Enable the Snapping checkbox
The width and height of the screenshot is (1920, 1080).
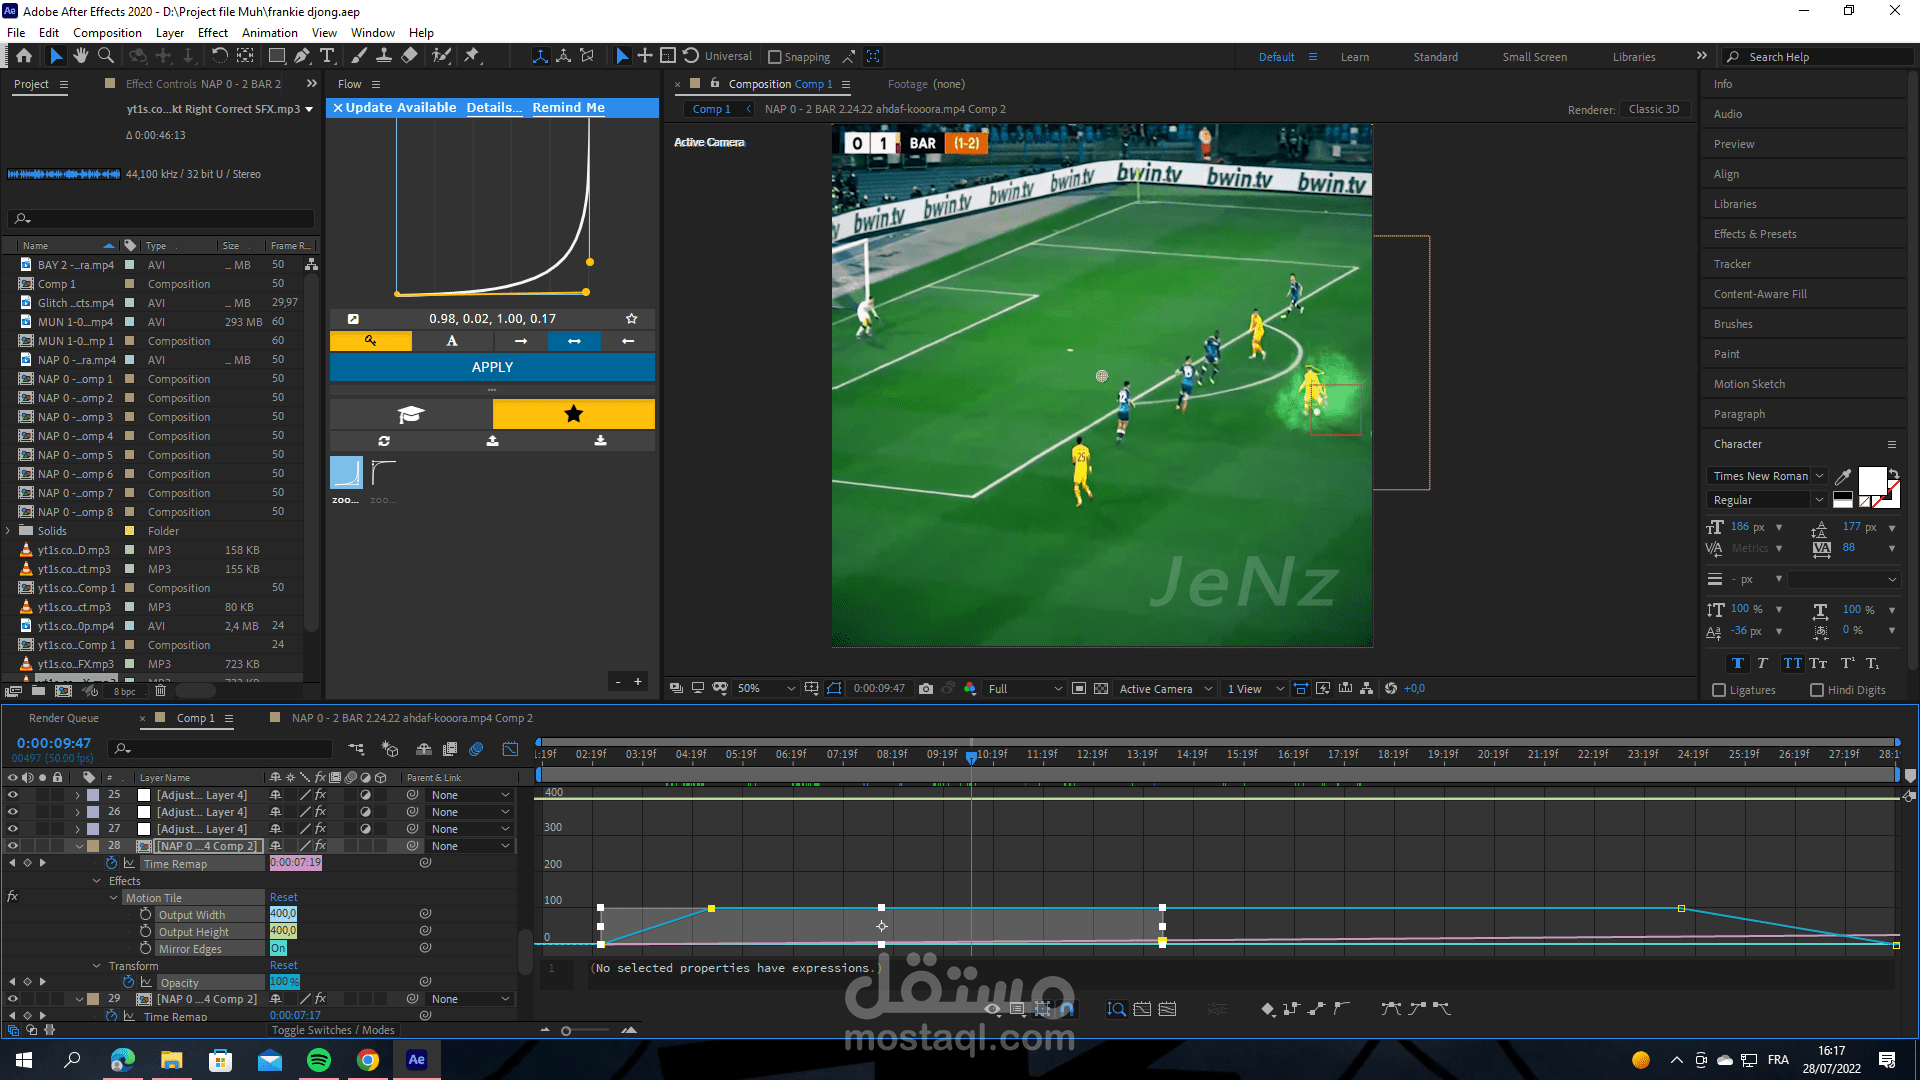[x=774, y=57]
